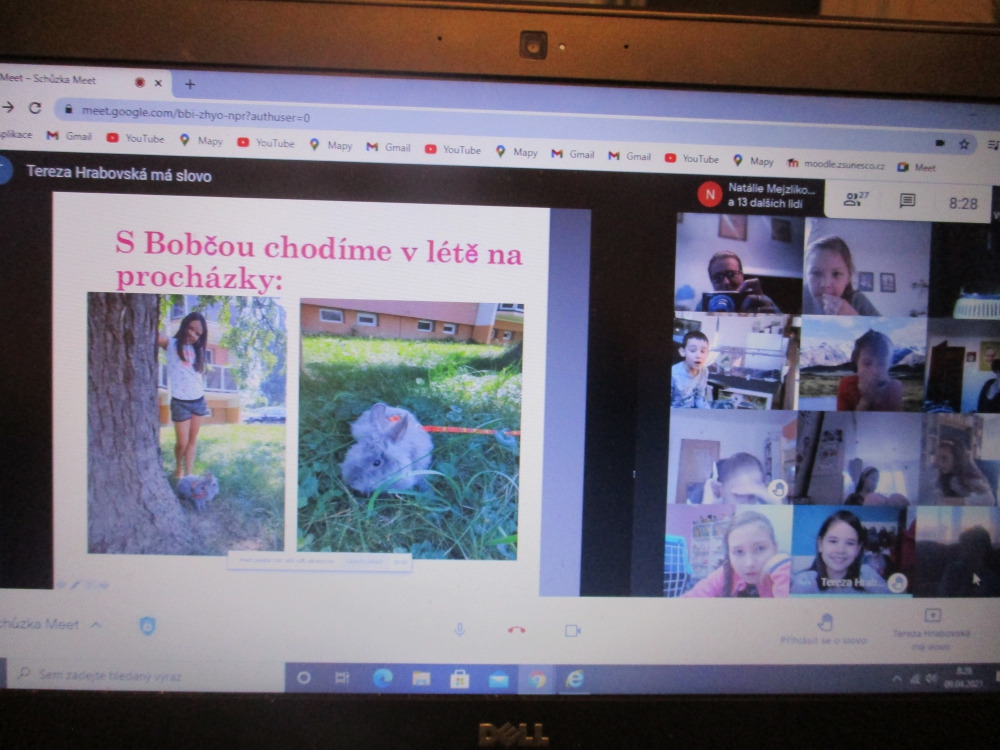Click Natálie Mejzlíková's participant label
The height and width of the screenshot is (750, 1000).
click(759, 195)
